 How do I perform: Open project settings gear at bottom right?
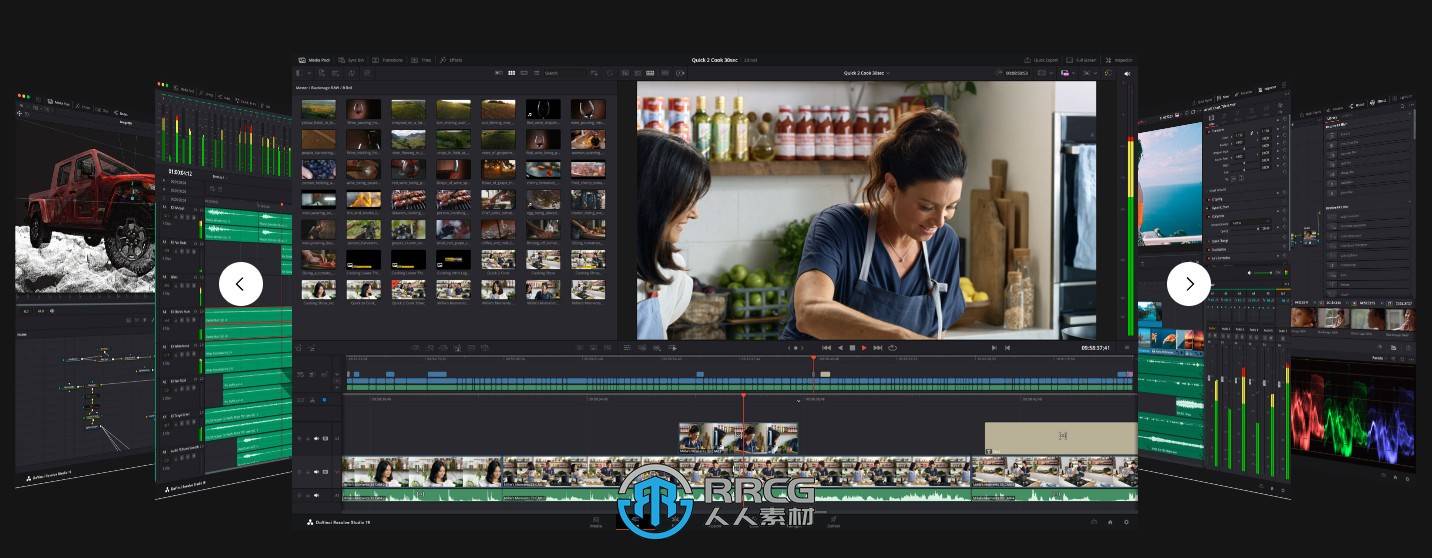tap(1126, 522)
